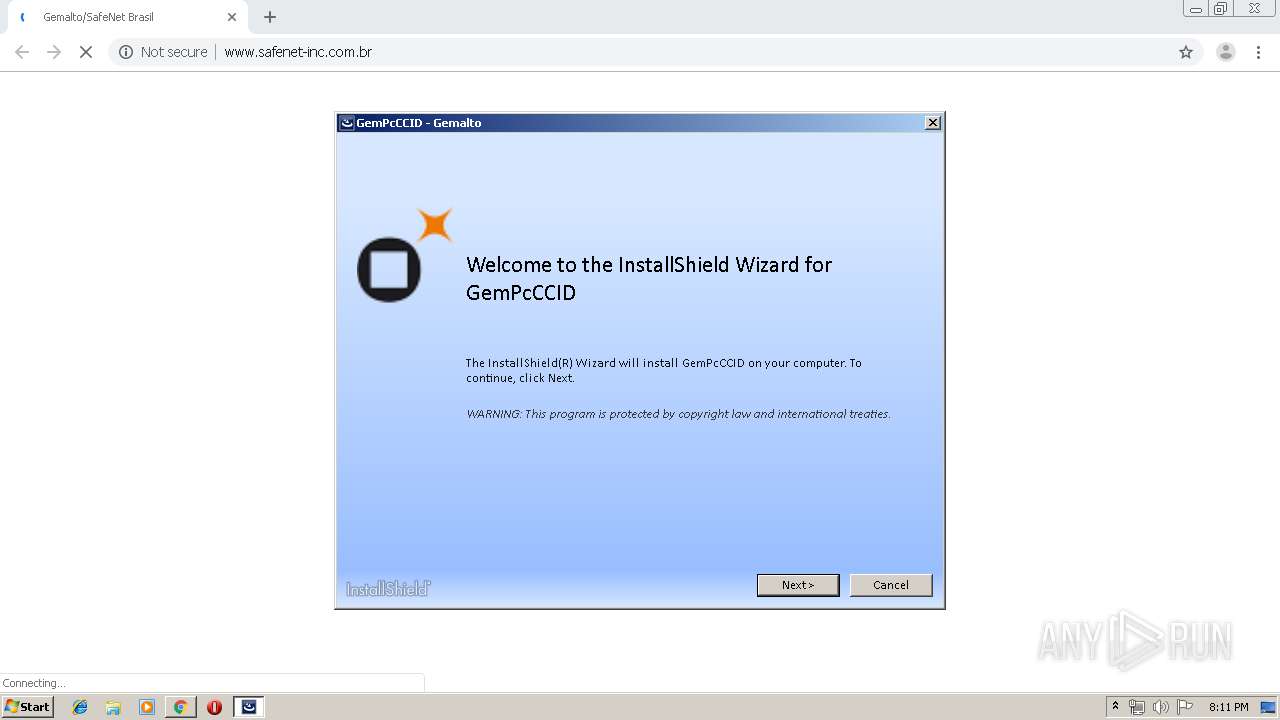
Task: Open Action Center flag icon
Action: point(1185,707)
